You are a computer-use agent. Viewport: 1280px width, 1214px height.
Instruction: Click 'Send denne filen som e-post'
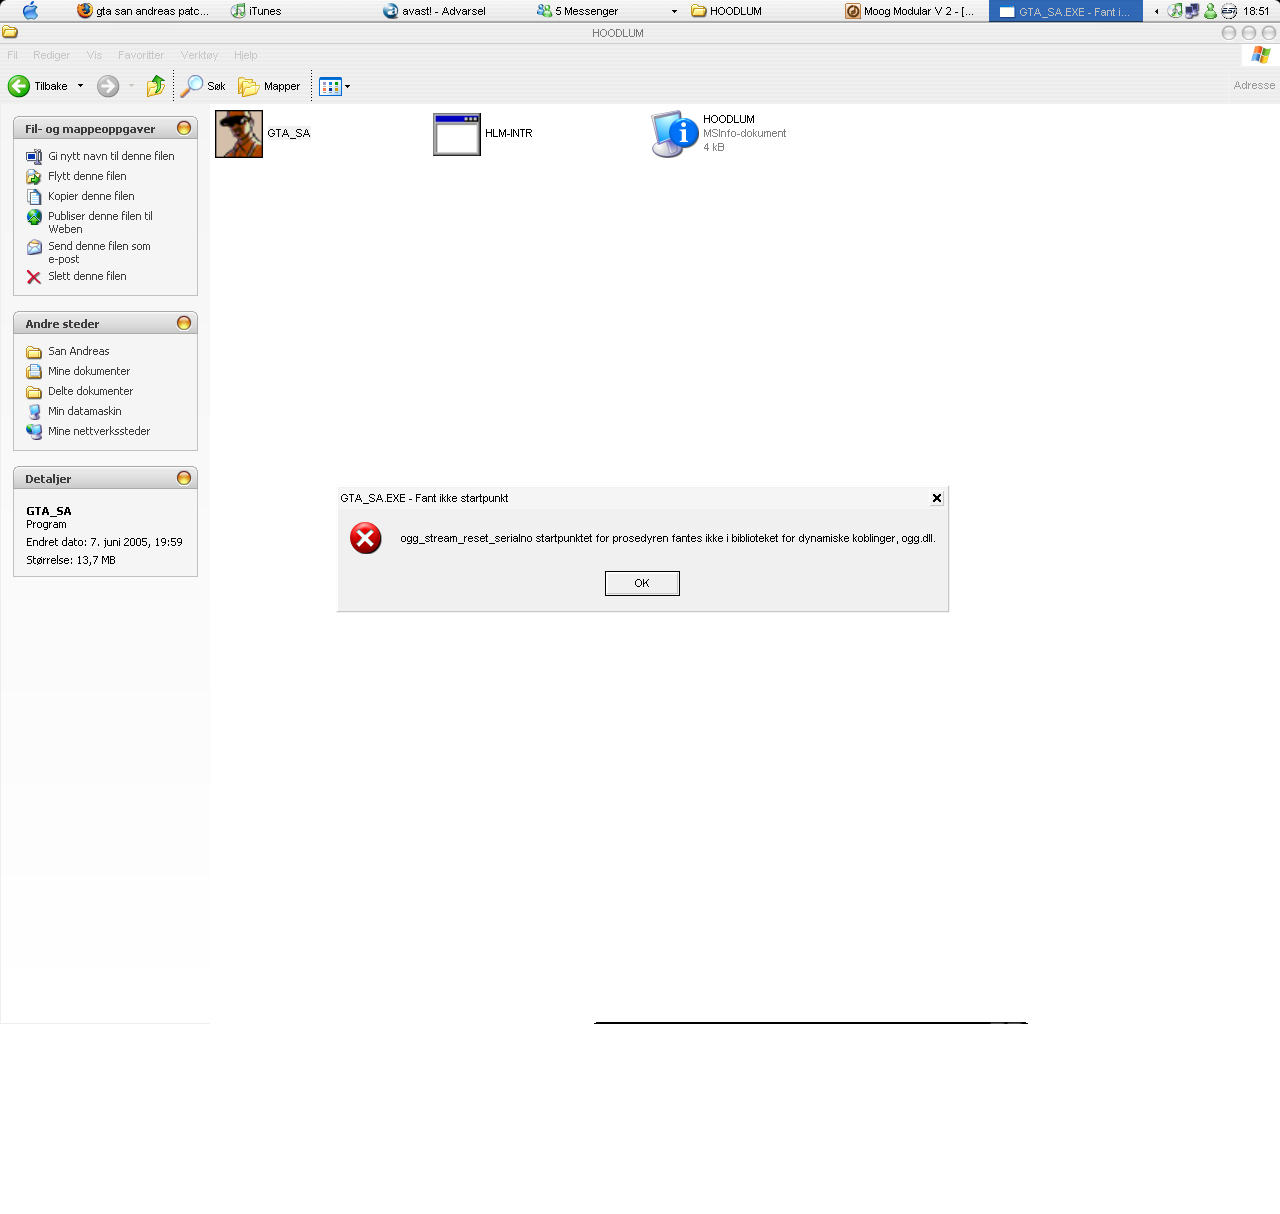(99, 252)
